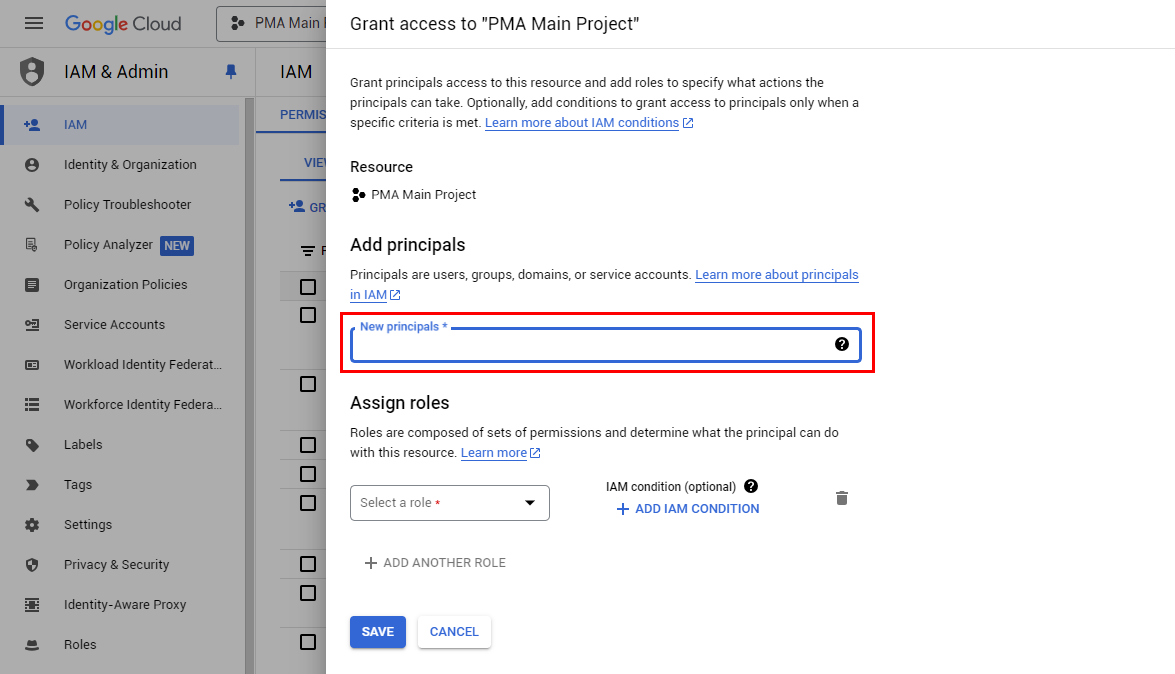Open the hamburger navigation menu
The width and height of the screenshot is (1175, 674).
34,23
